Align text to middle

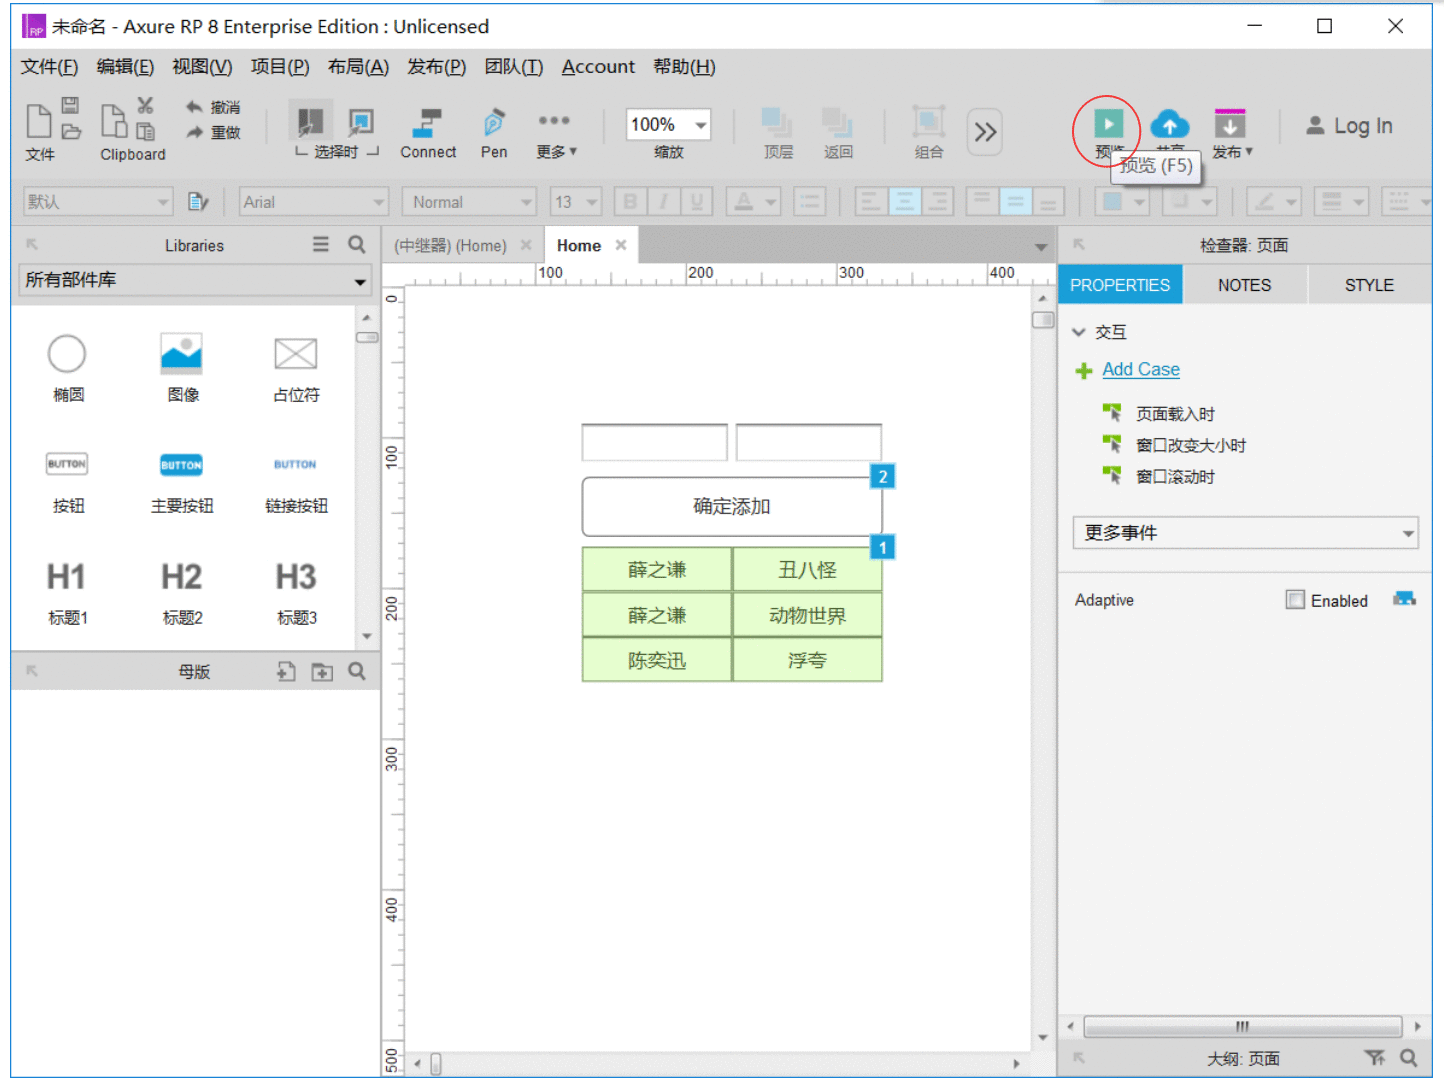[1015, 202]
